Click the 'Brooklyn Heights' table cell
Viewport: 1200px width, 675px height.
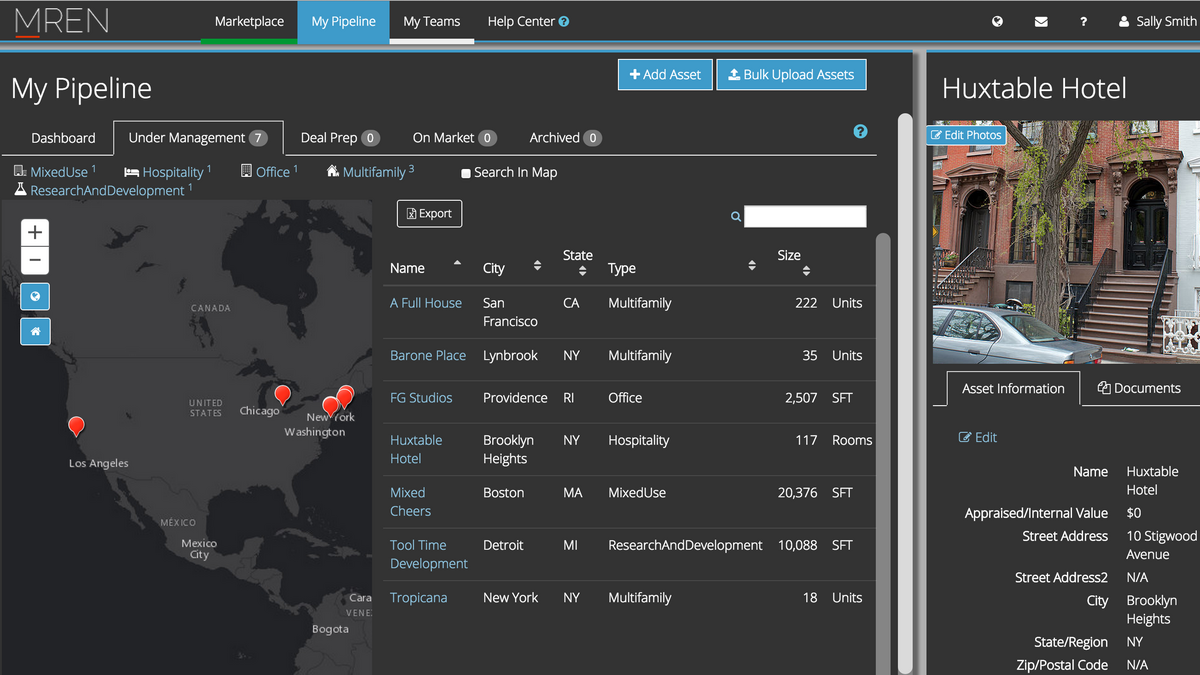coord(508,449)
